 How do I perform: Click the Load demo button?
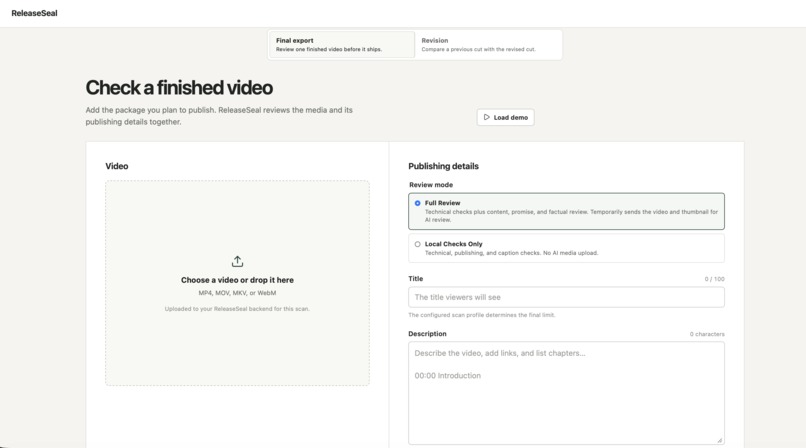[x=505, y=117]
